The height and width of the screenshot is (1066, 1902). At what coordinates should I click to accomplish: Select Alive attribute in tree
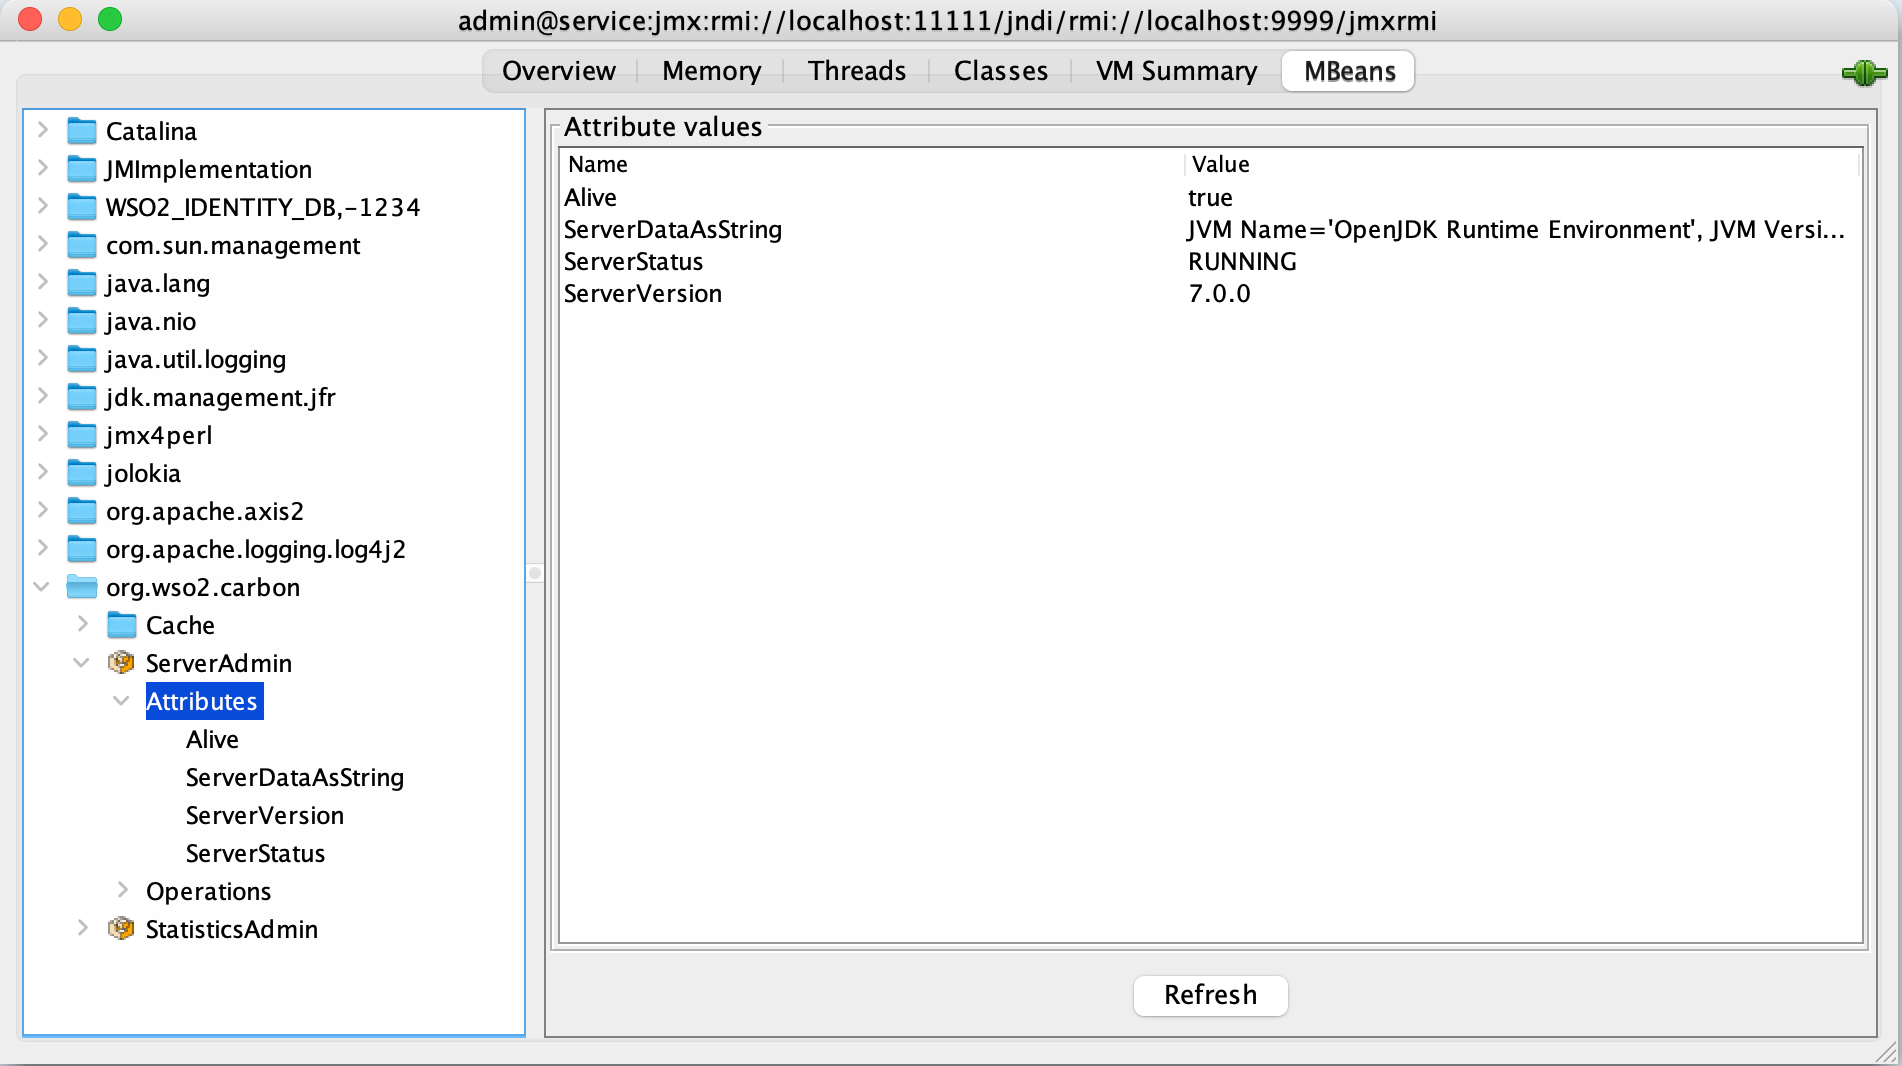point(212,739)
